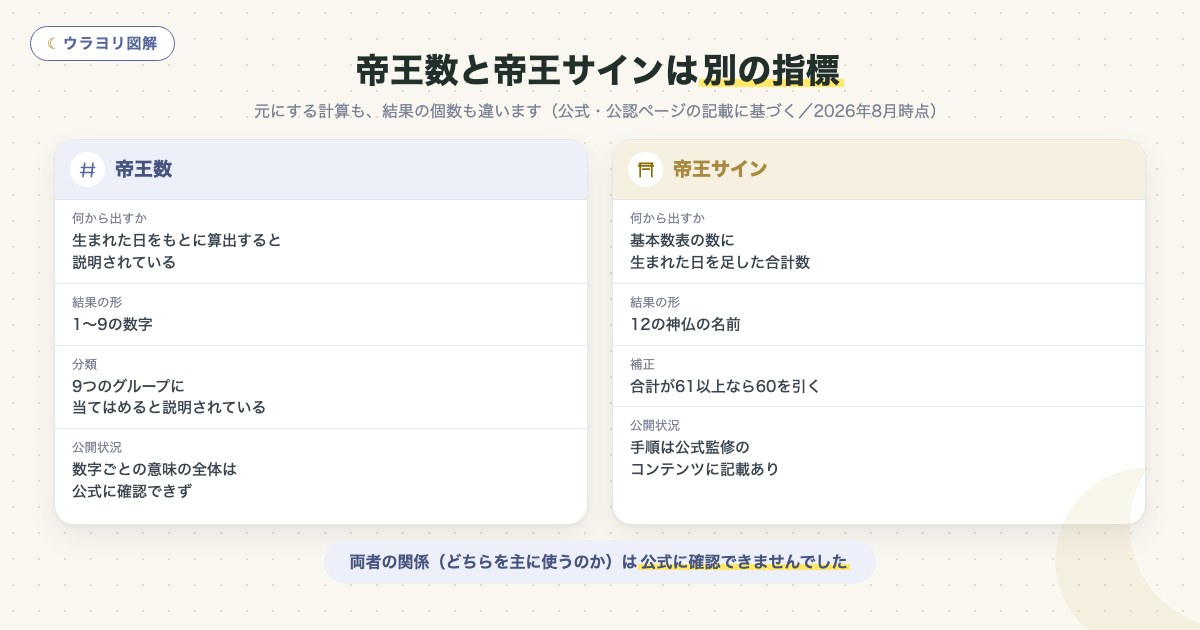Select the title 帝王数と帝王サインは別の指標
The image size is (1200, 630).
[x=600, y=71]
